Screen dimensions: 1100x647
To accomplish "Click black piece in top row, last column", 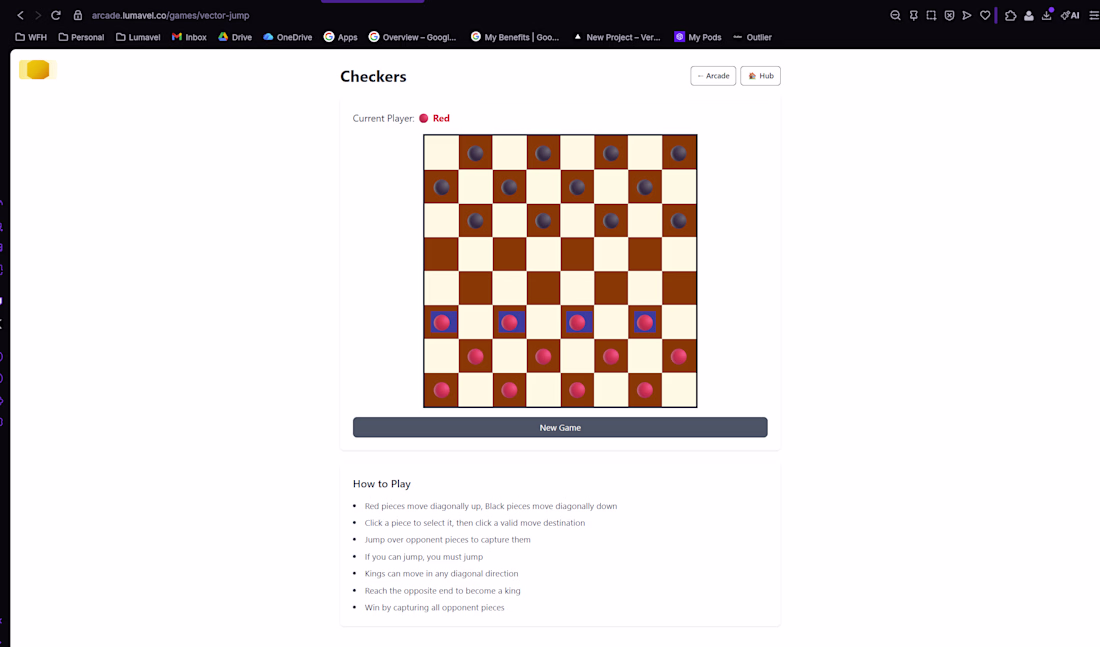I will click(678, 153).
